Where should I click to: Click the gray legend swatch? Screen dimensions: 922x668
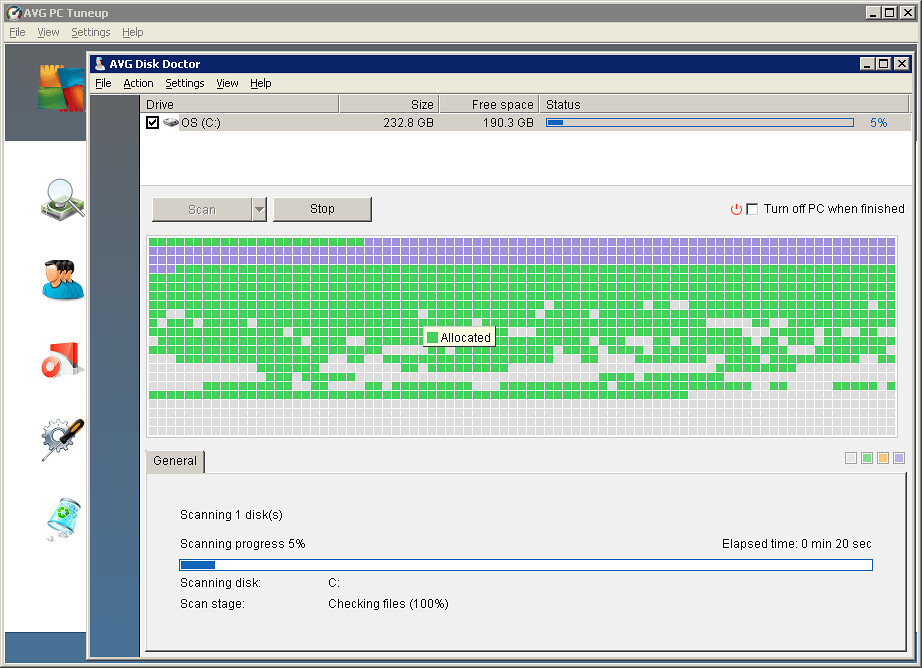[851, 458]
